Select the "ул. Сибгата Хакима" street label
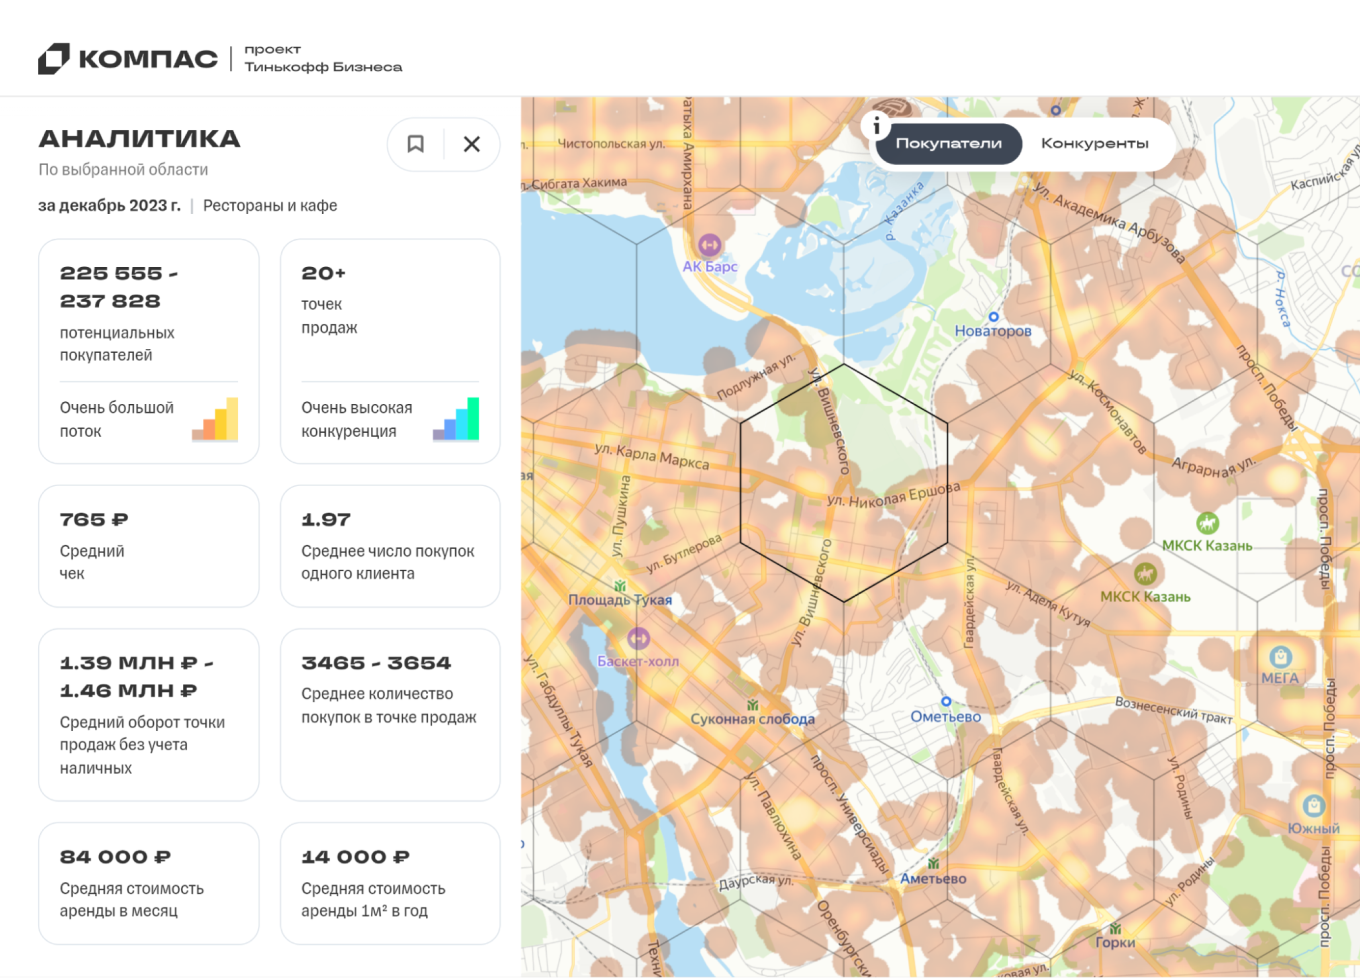1360x978 pixels. tap(575, 184)
